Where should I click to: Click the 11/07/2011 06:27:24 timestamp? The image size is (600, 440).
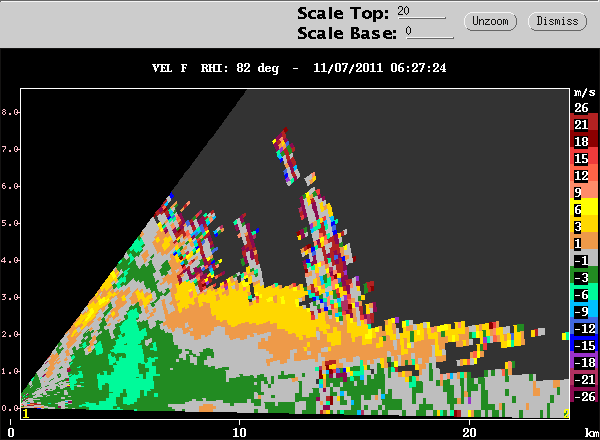tap(380, 68)
